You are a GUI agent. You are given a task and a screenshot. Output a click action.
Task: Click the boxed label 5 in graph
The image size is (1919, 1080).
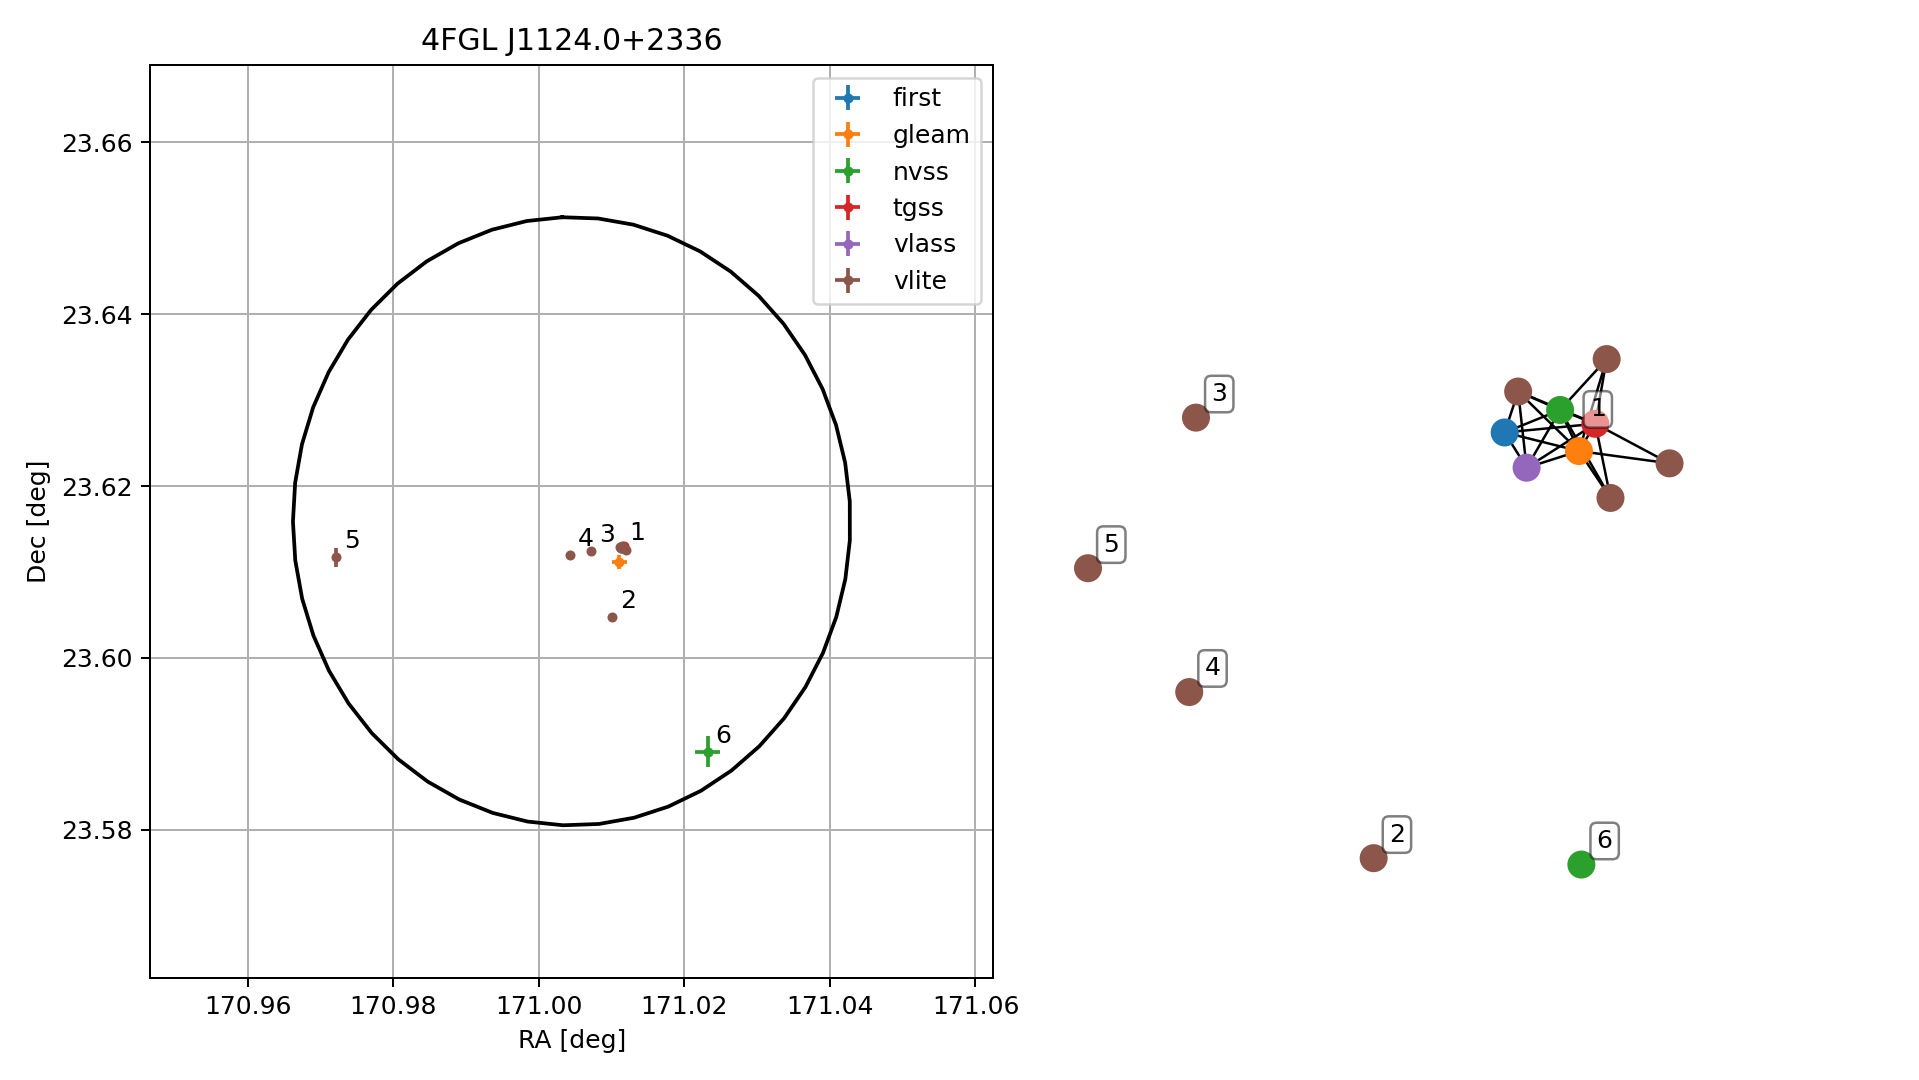1111,544
